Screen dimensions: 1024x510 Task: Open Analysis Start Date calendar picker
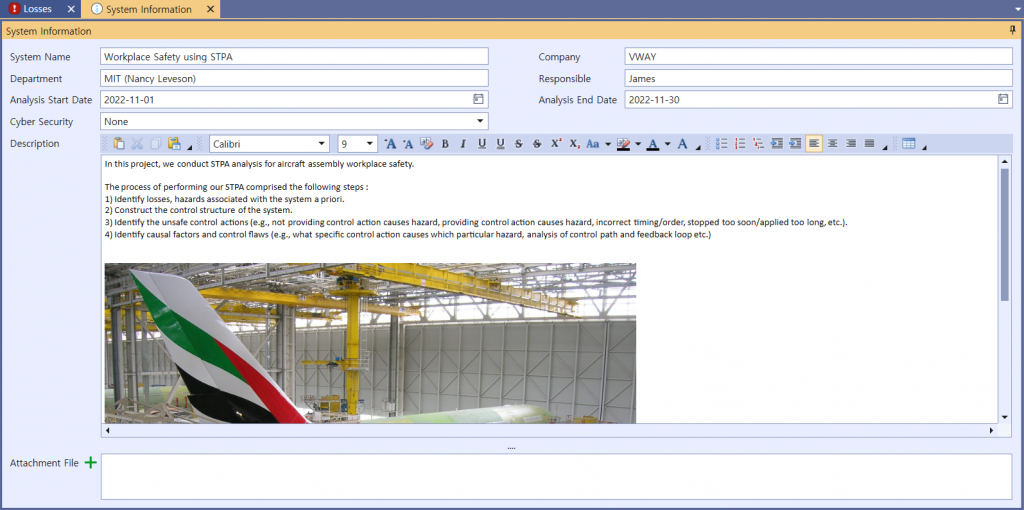479,99
